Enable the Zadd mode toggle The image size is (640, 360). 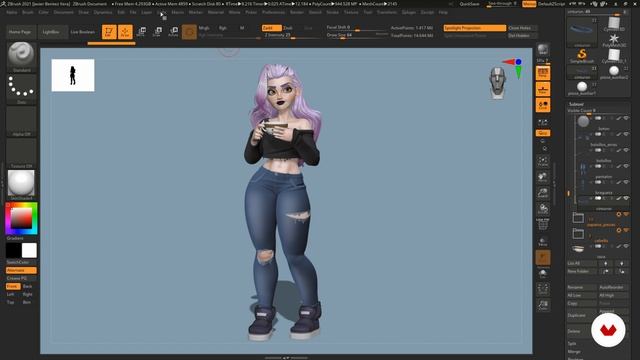[x=271, y=28]
